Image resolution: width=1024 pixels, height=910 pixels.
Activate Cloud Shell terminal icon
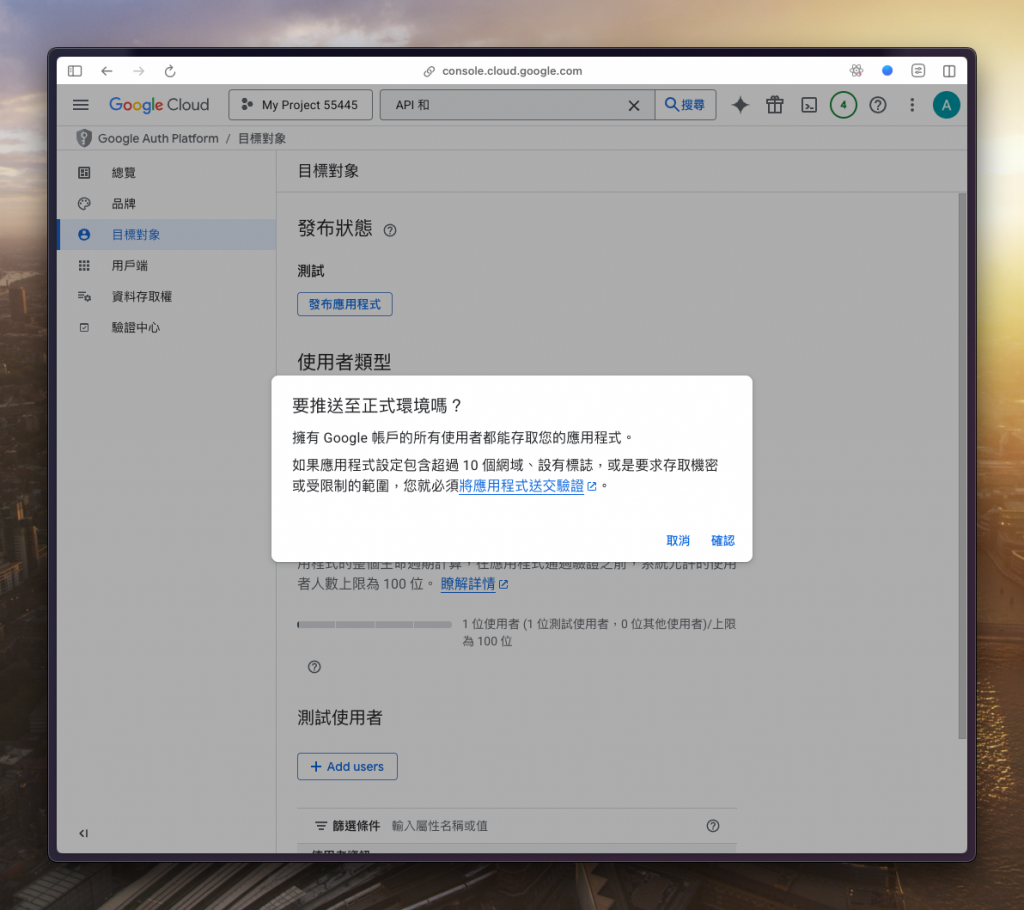(808, 105)
